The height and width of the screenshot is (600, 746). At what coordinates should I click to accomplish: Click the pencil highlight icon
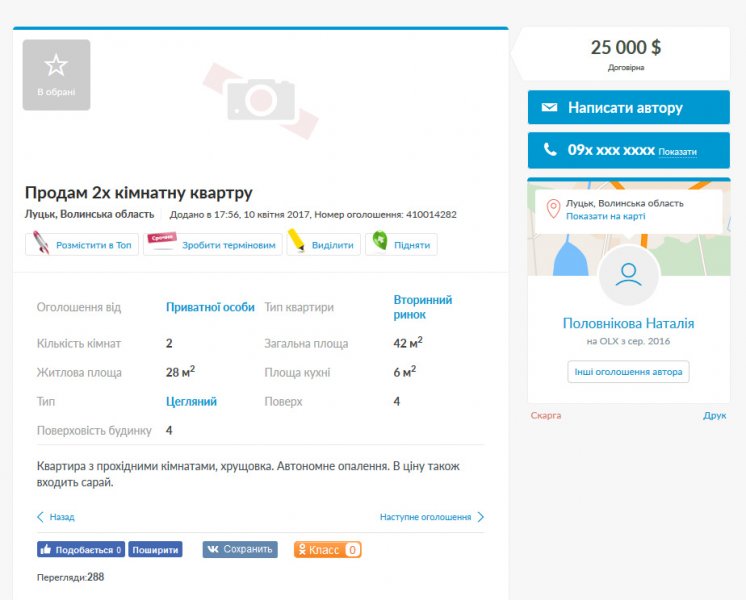pyautogui.click(x=297, y=243)
